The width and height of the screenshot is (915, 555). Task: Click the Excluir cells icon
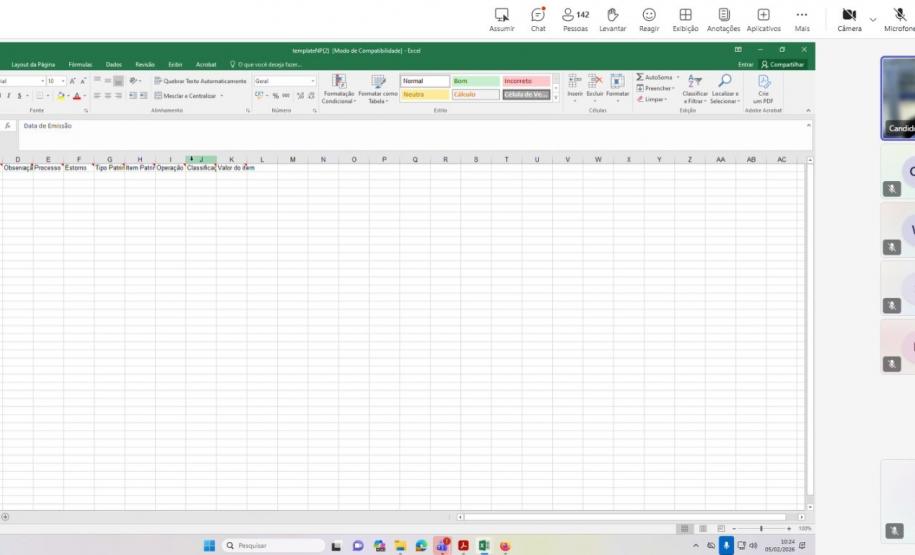point(597,83)
